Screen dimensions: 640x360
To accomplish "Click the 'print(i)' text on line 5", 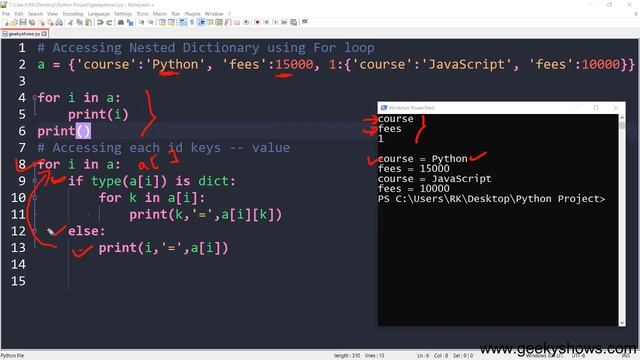I will click(x=98, y=114).
